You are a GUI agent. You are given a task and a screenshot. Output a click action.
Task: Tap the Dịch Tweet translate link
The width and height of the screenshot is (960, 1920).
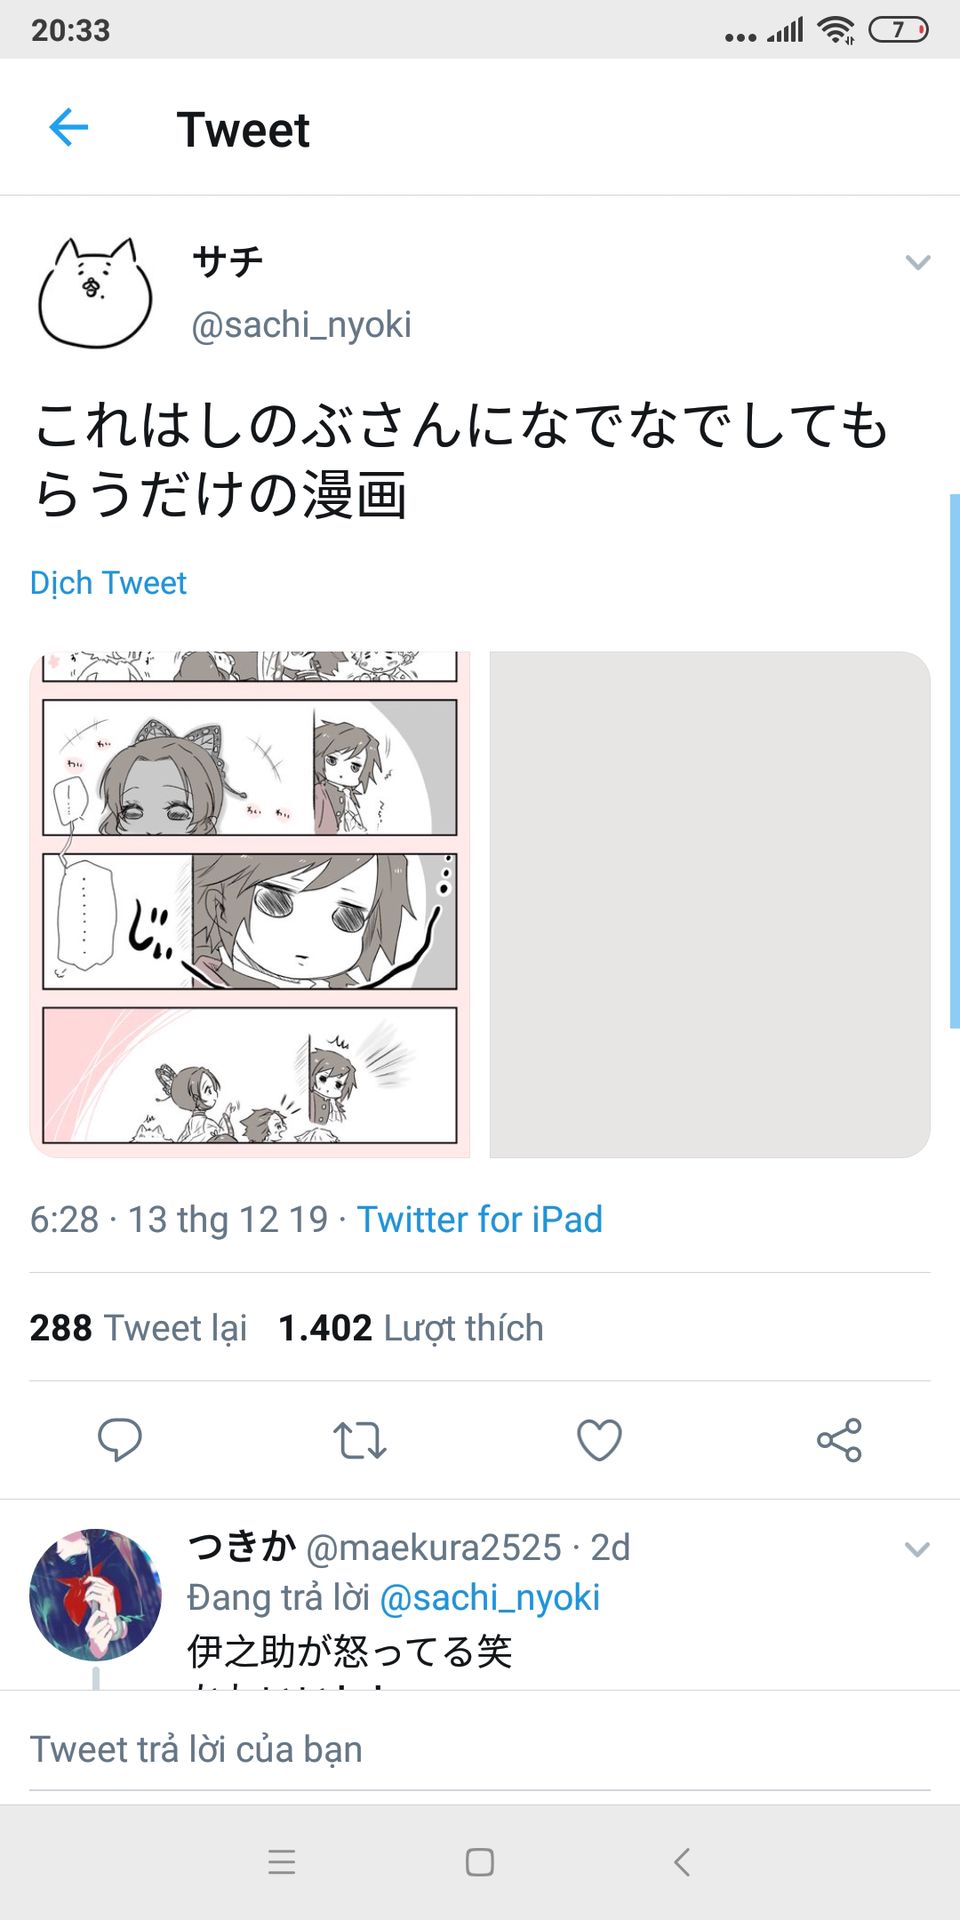(108, 583)
